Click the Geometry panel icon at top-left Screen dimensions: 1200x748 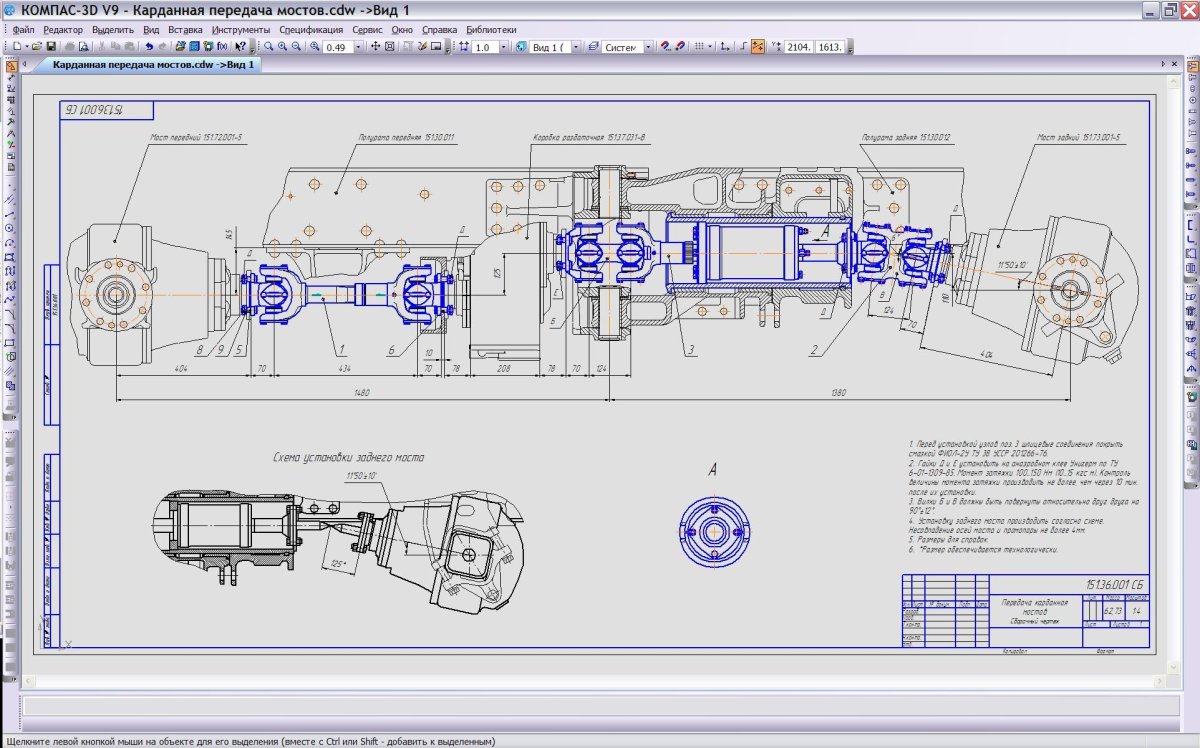click(x=9, y=66)
